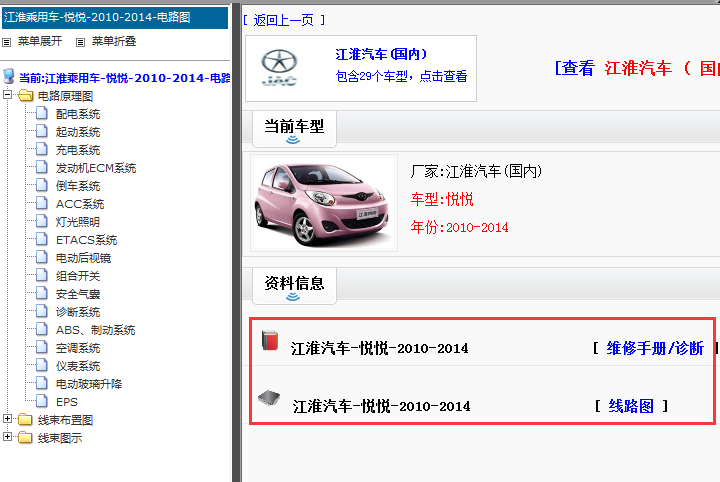This screenshot has width=720, height=482.
Task: Click the page icon beside 组合开关
Action: [42, 275]
